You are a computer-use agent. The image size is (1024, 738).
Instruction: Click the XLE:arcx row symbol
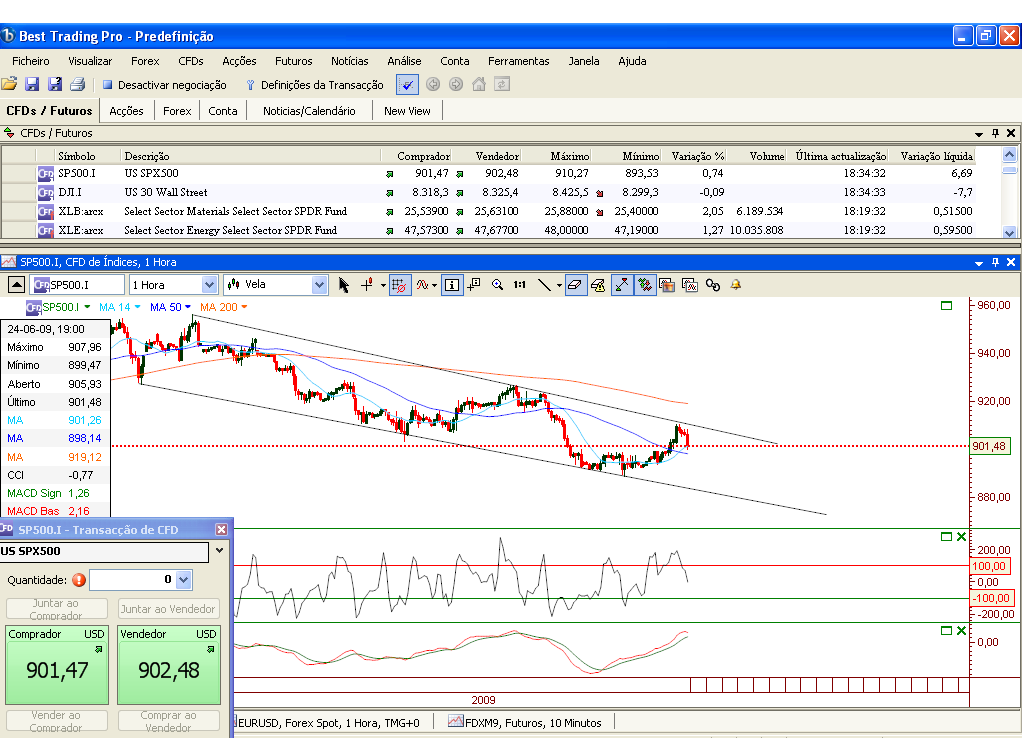(x=80, y=230)
